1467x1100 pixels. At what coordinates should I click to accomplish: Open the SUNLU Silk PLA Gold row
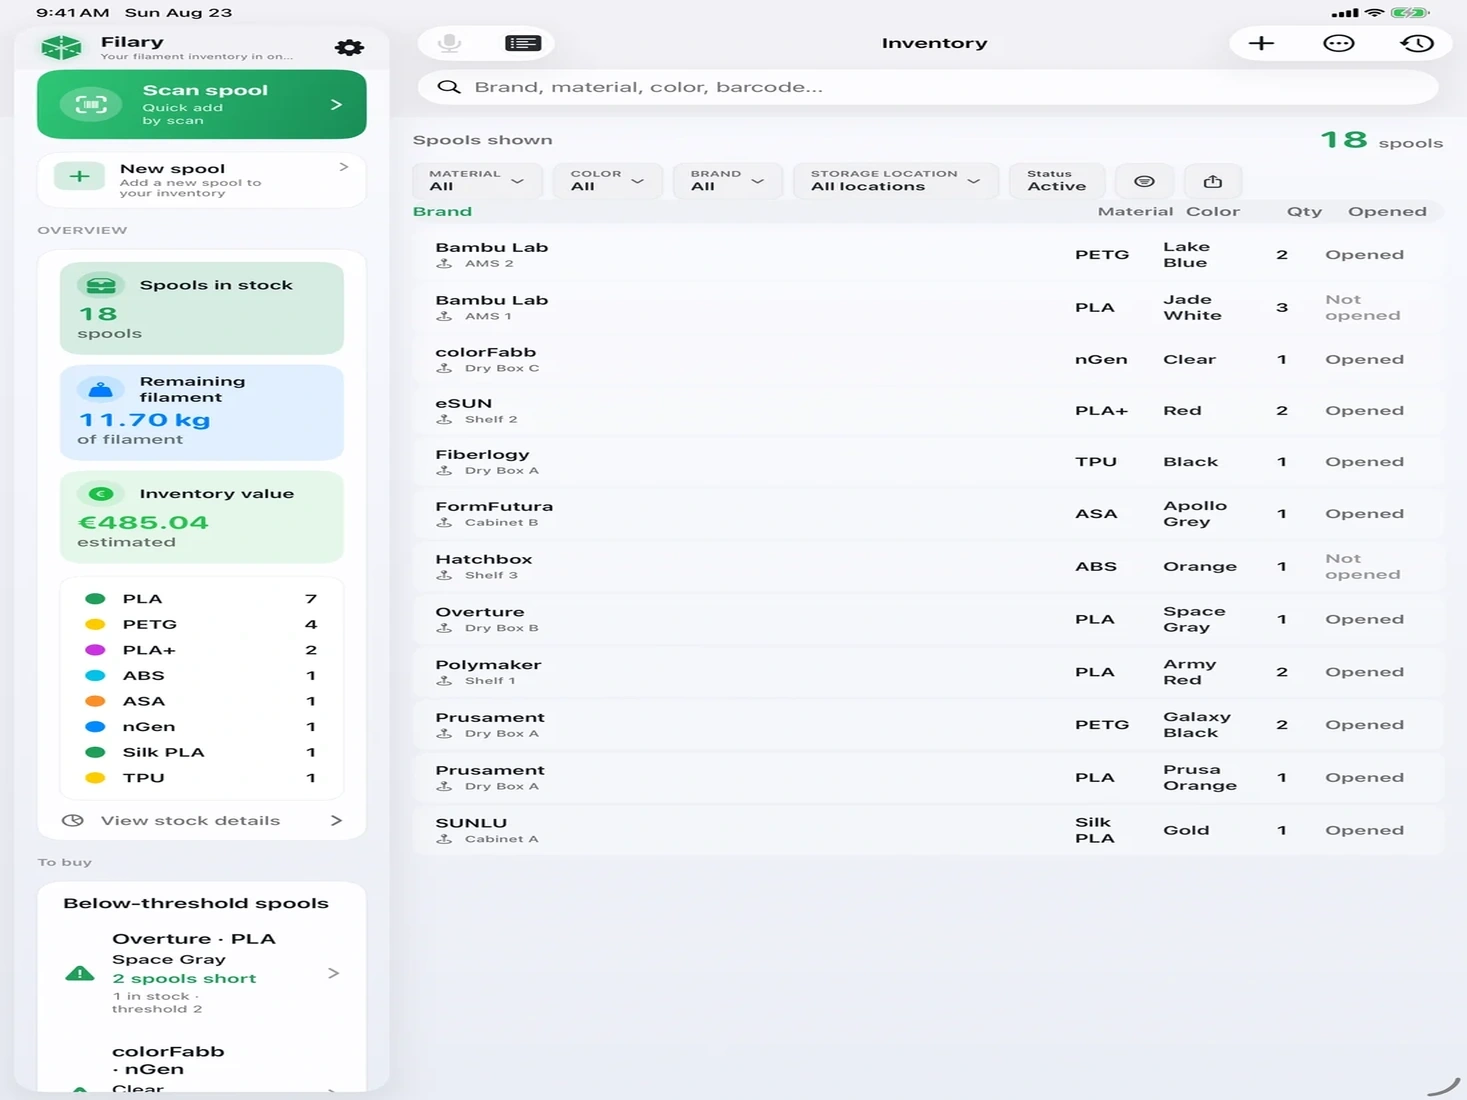928,830
